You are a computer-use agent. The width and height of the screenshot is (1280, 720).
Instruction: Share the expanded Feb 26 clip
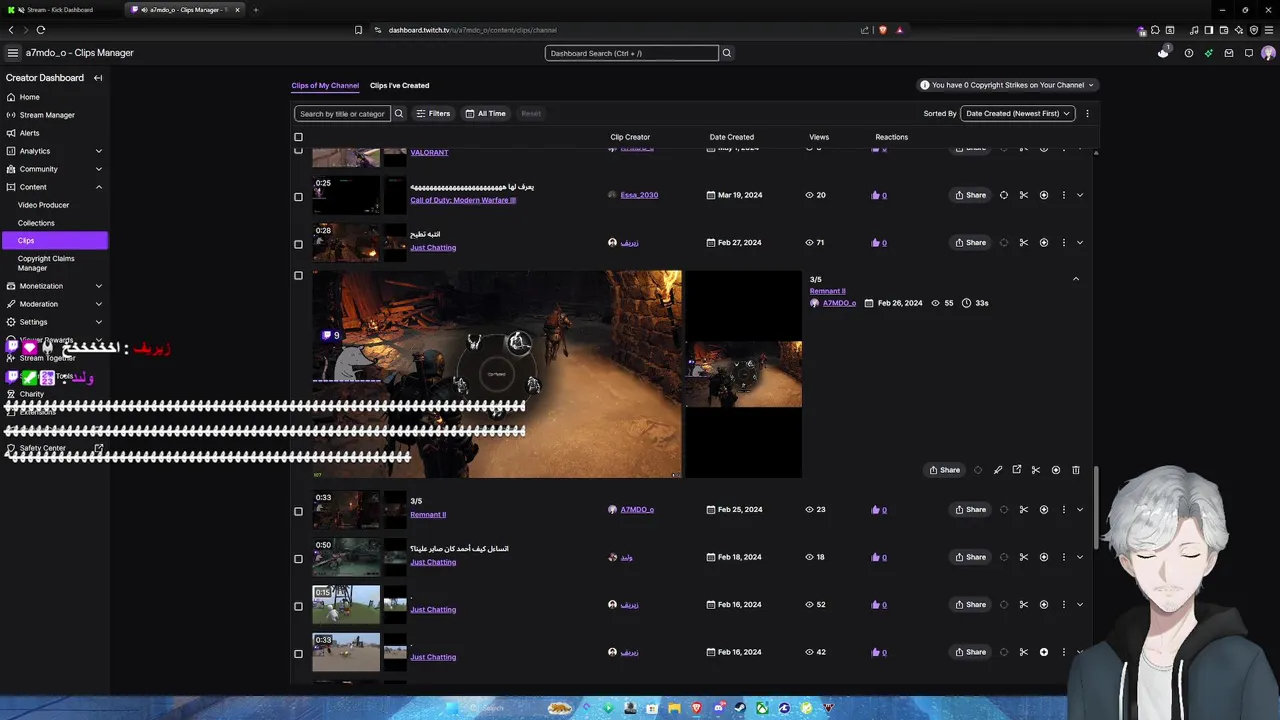coord(945,470)
